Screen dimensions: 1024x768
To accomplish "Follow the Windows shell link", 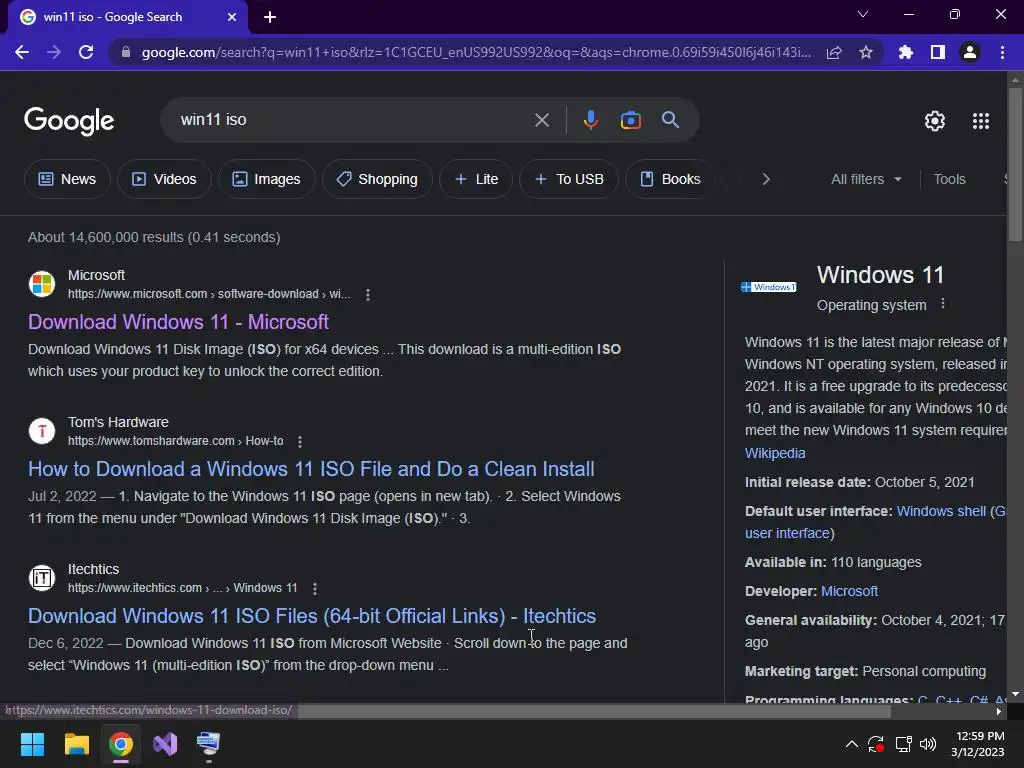I will click(x=941, y=511).
